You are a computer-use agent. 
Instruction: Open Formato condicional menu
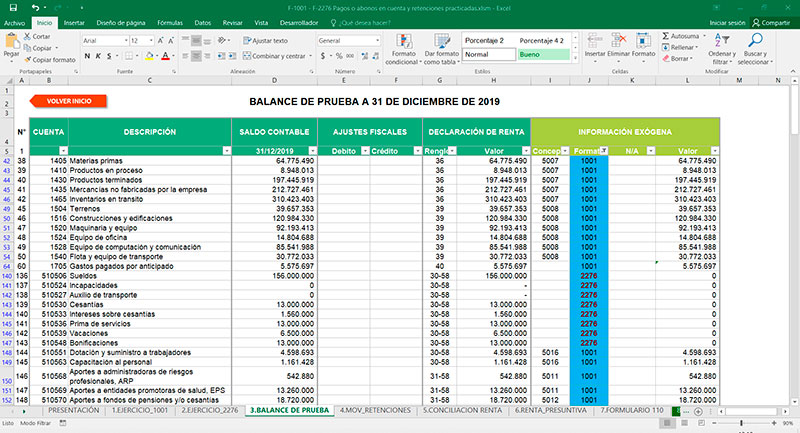(x=404, y=49)
